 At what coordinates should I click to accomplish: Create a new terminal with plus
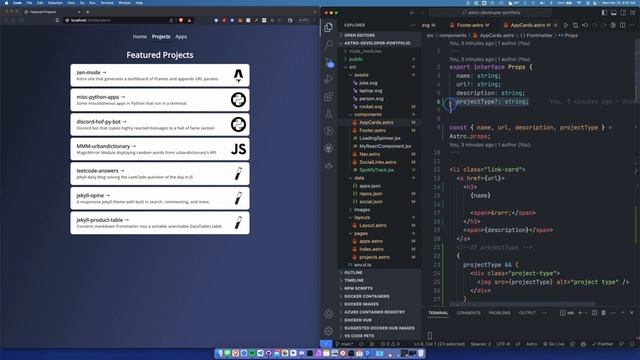[580, 313]
